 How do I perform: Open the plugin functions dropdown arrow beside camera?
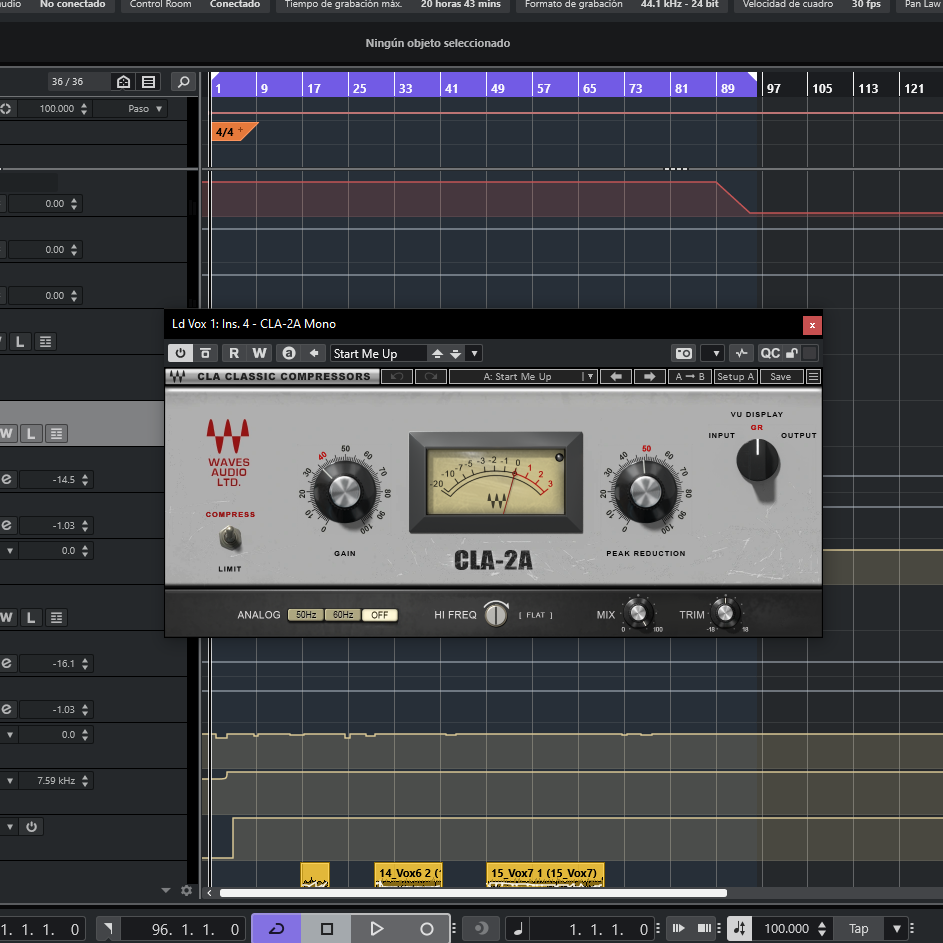[713, 353]
